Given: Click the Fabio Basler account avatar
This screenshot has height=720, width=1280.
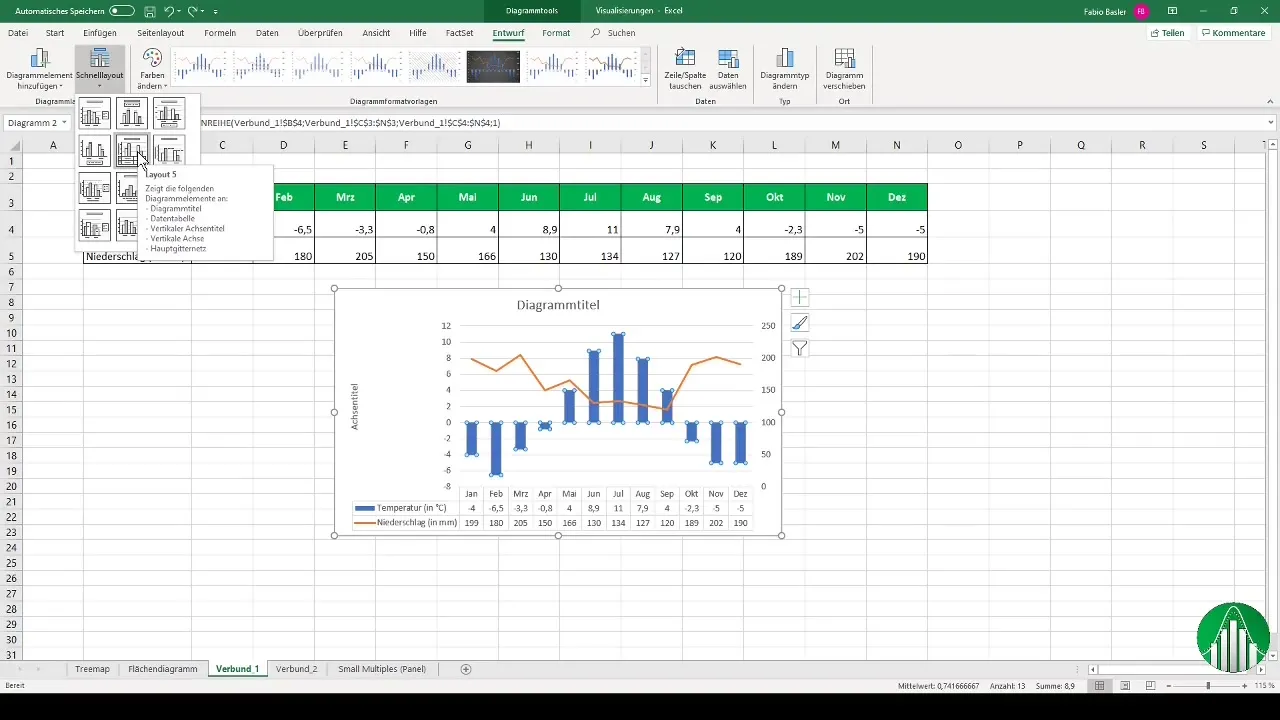Looking at the screenshot, I should click(x=1140, y=11).
